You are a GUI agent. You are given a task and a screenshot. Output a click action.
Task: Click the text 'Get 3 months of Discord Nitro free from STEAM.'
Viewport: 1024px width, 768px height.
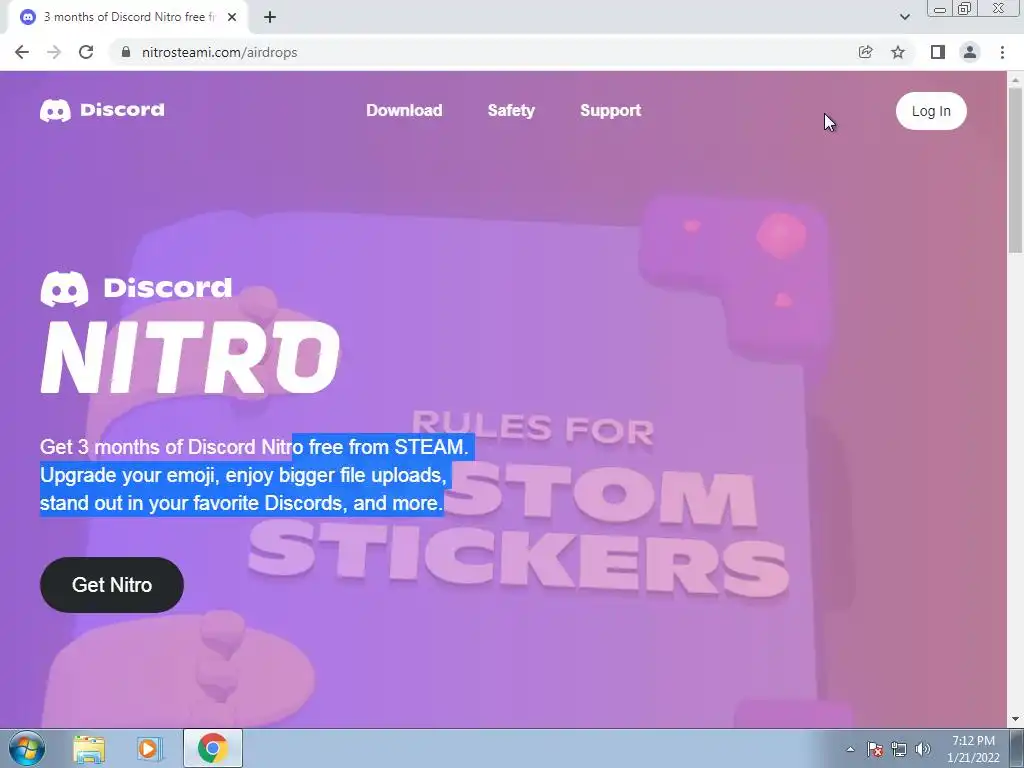point(254,447)
